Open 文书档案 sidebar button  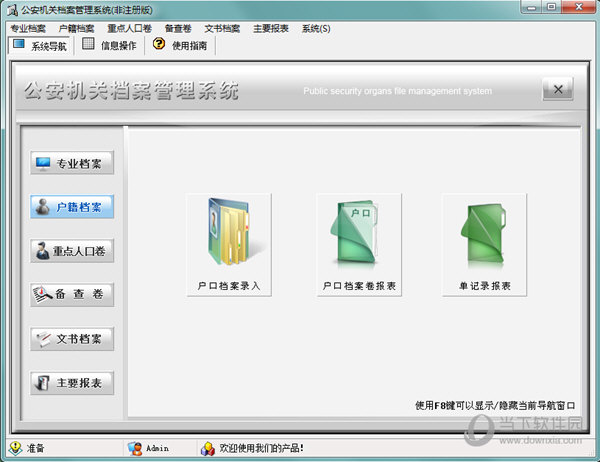(x=72, y=339)
